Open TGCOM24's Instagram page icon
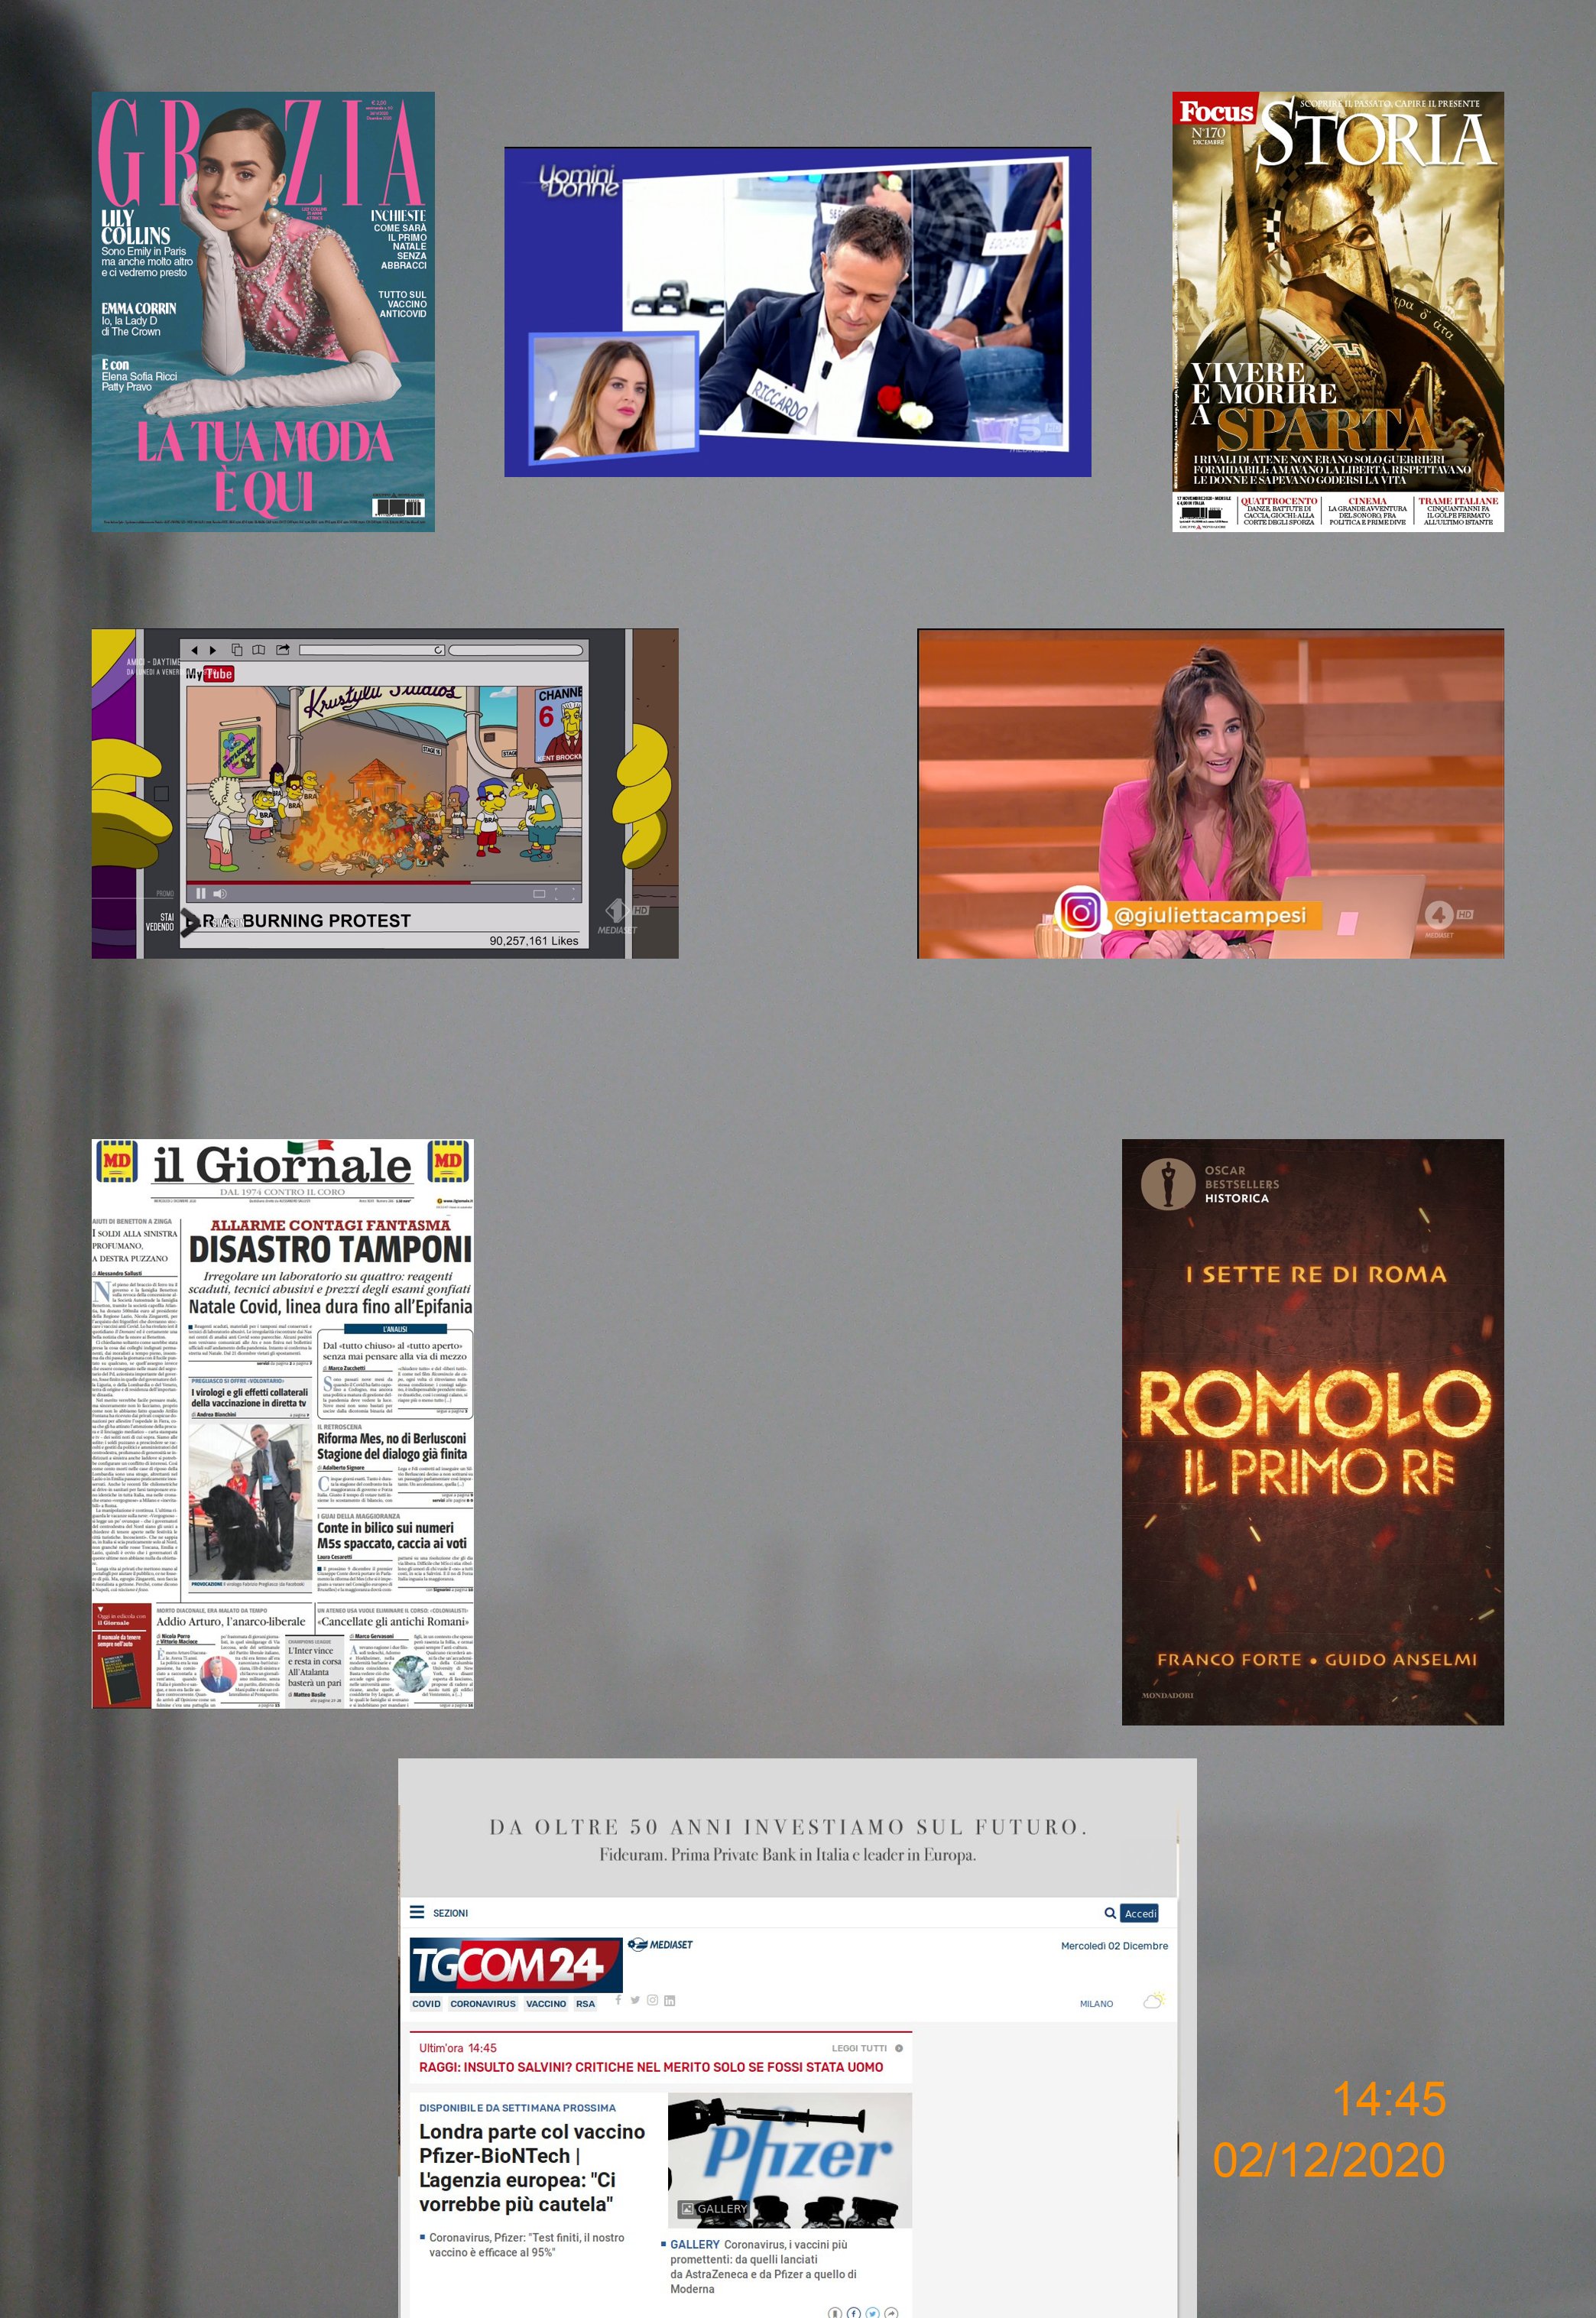The height and width of the screenshot is (2318, 1596). click(x=652, y=2000)
